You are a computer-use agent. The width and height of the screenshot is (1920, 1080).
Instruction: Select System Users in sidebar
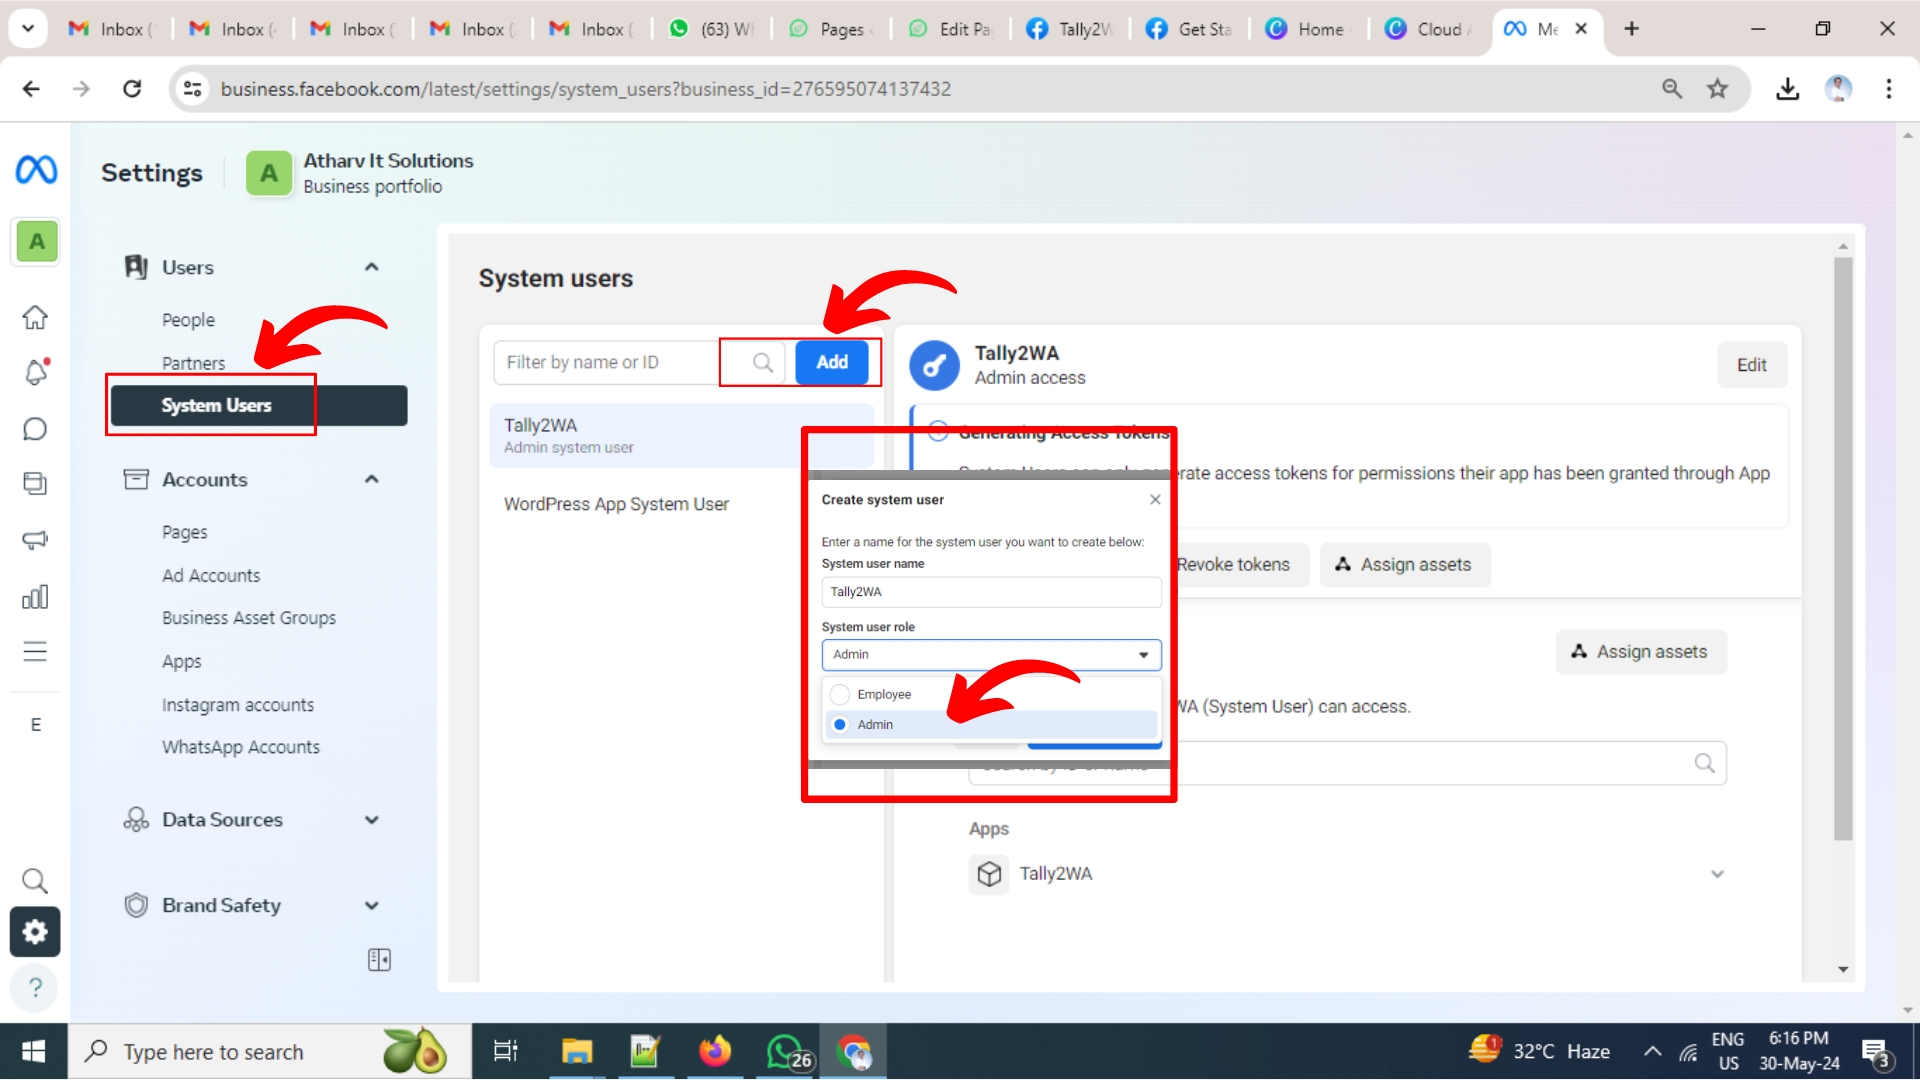pyautogui.click(x=259, y=406)
